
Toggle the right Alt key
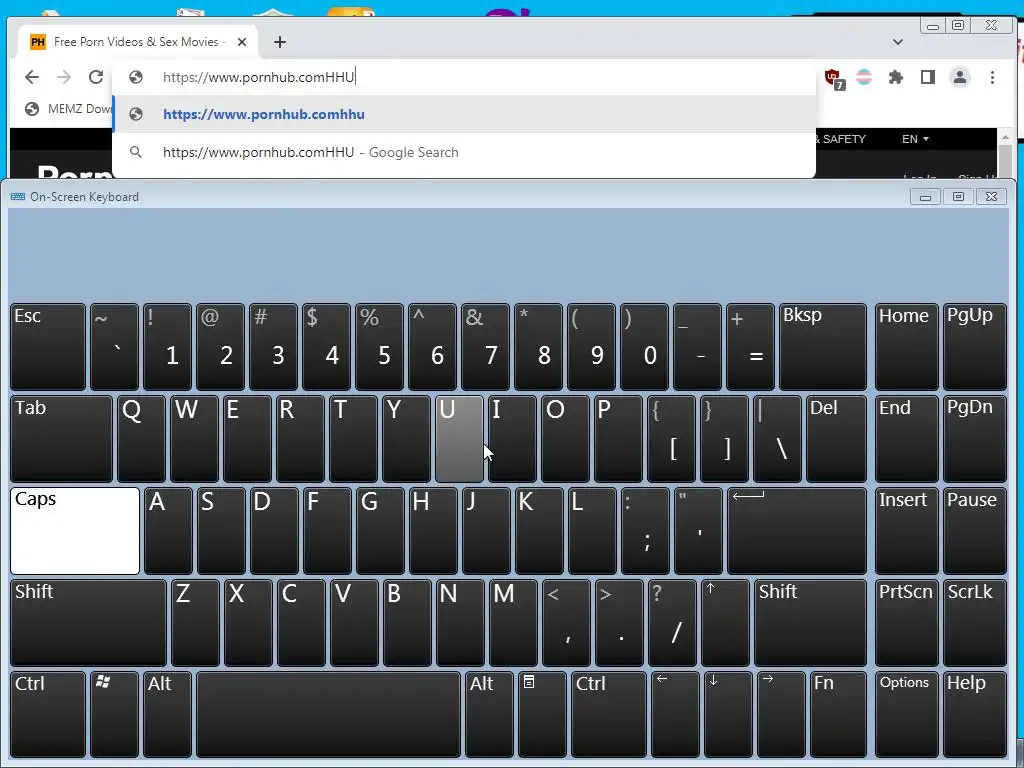489,714
